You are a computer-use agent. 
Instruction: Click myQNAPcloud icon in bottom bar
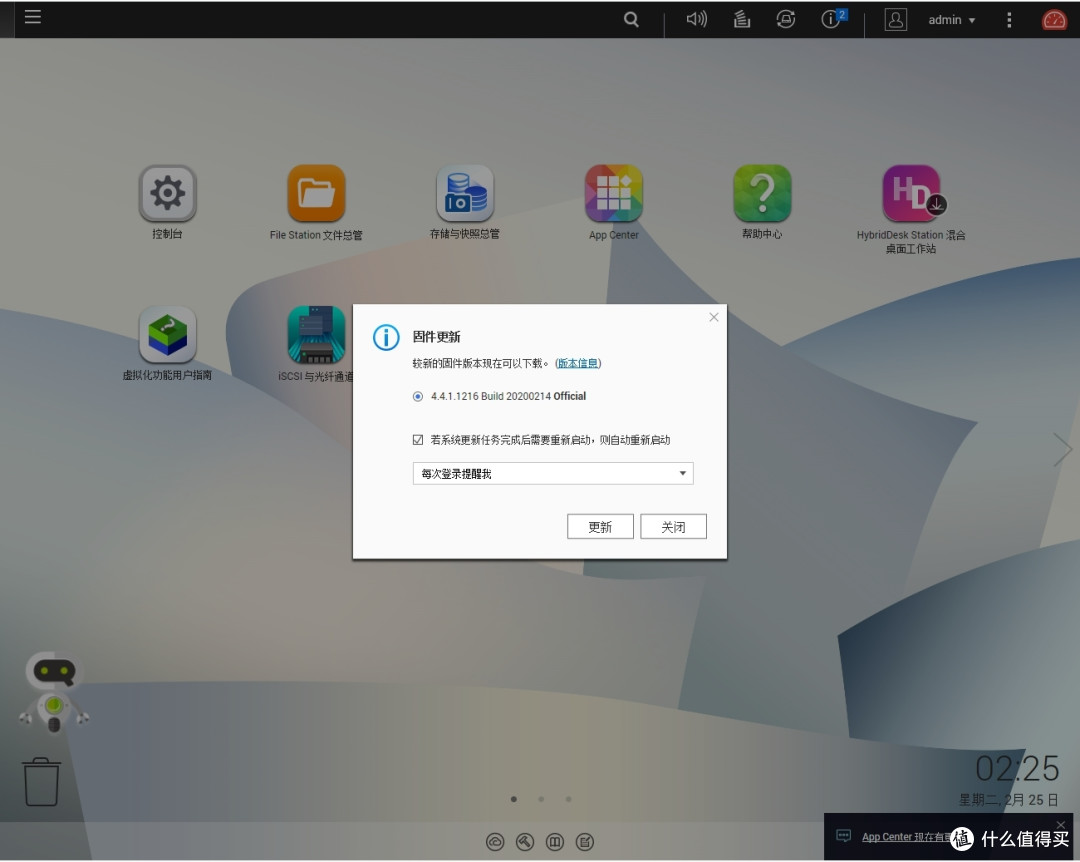[495, 842]
